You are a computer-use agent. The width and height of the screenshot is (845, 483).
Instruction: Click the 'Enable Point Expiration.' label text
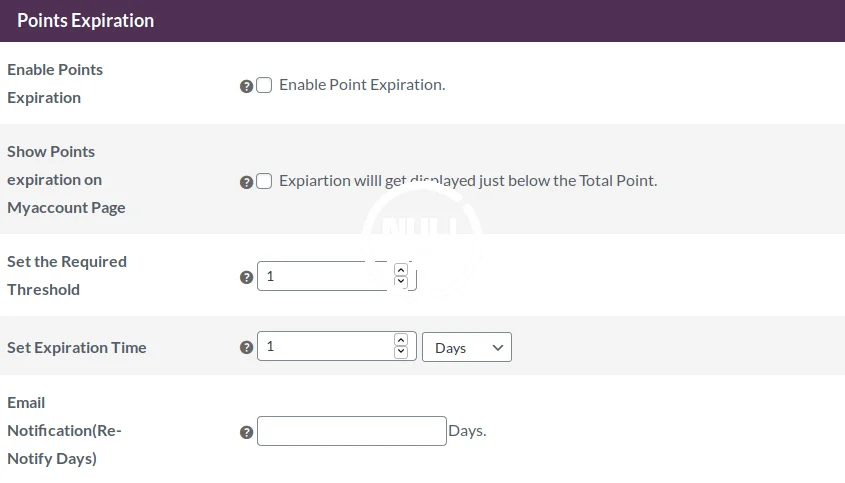362,85
